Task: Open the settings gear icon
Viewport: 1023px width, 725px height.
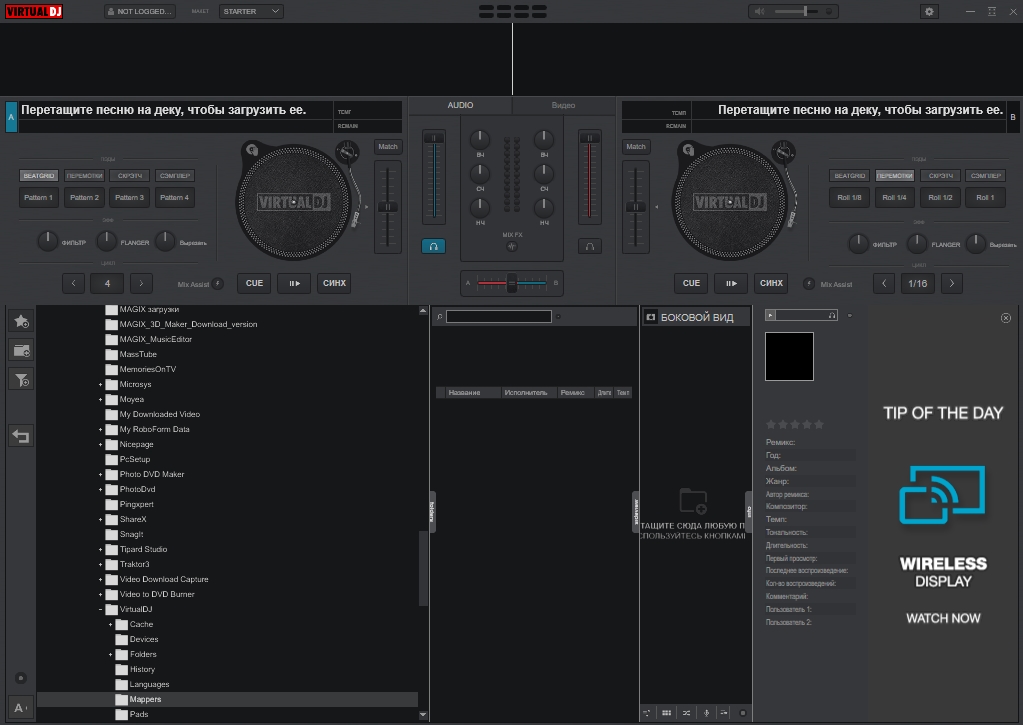Action: [929, 11]
